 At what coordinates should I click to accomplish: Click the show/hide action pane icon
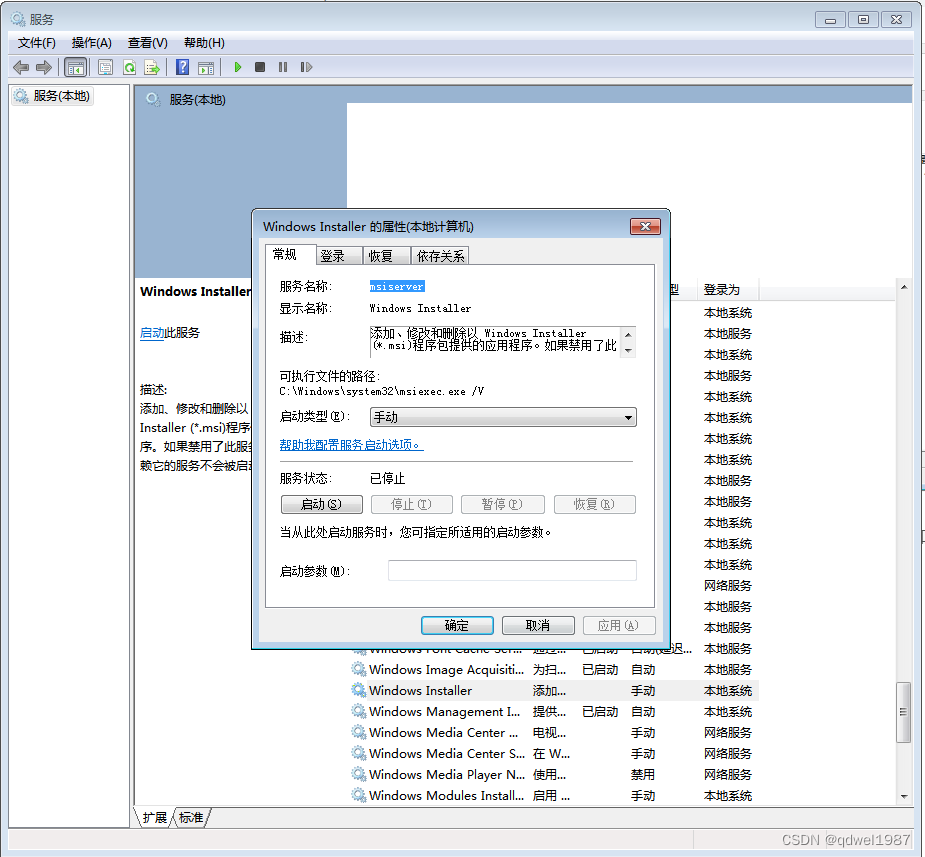coord(206,67)
